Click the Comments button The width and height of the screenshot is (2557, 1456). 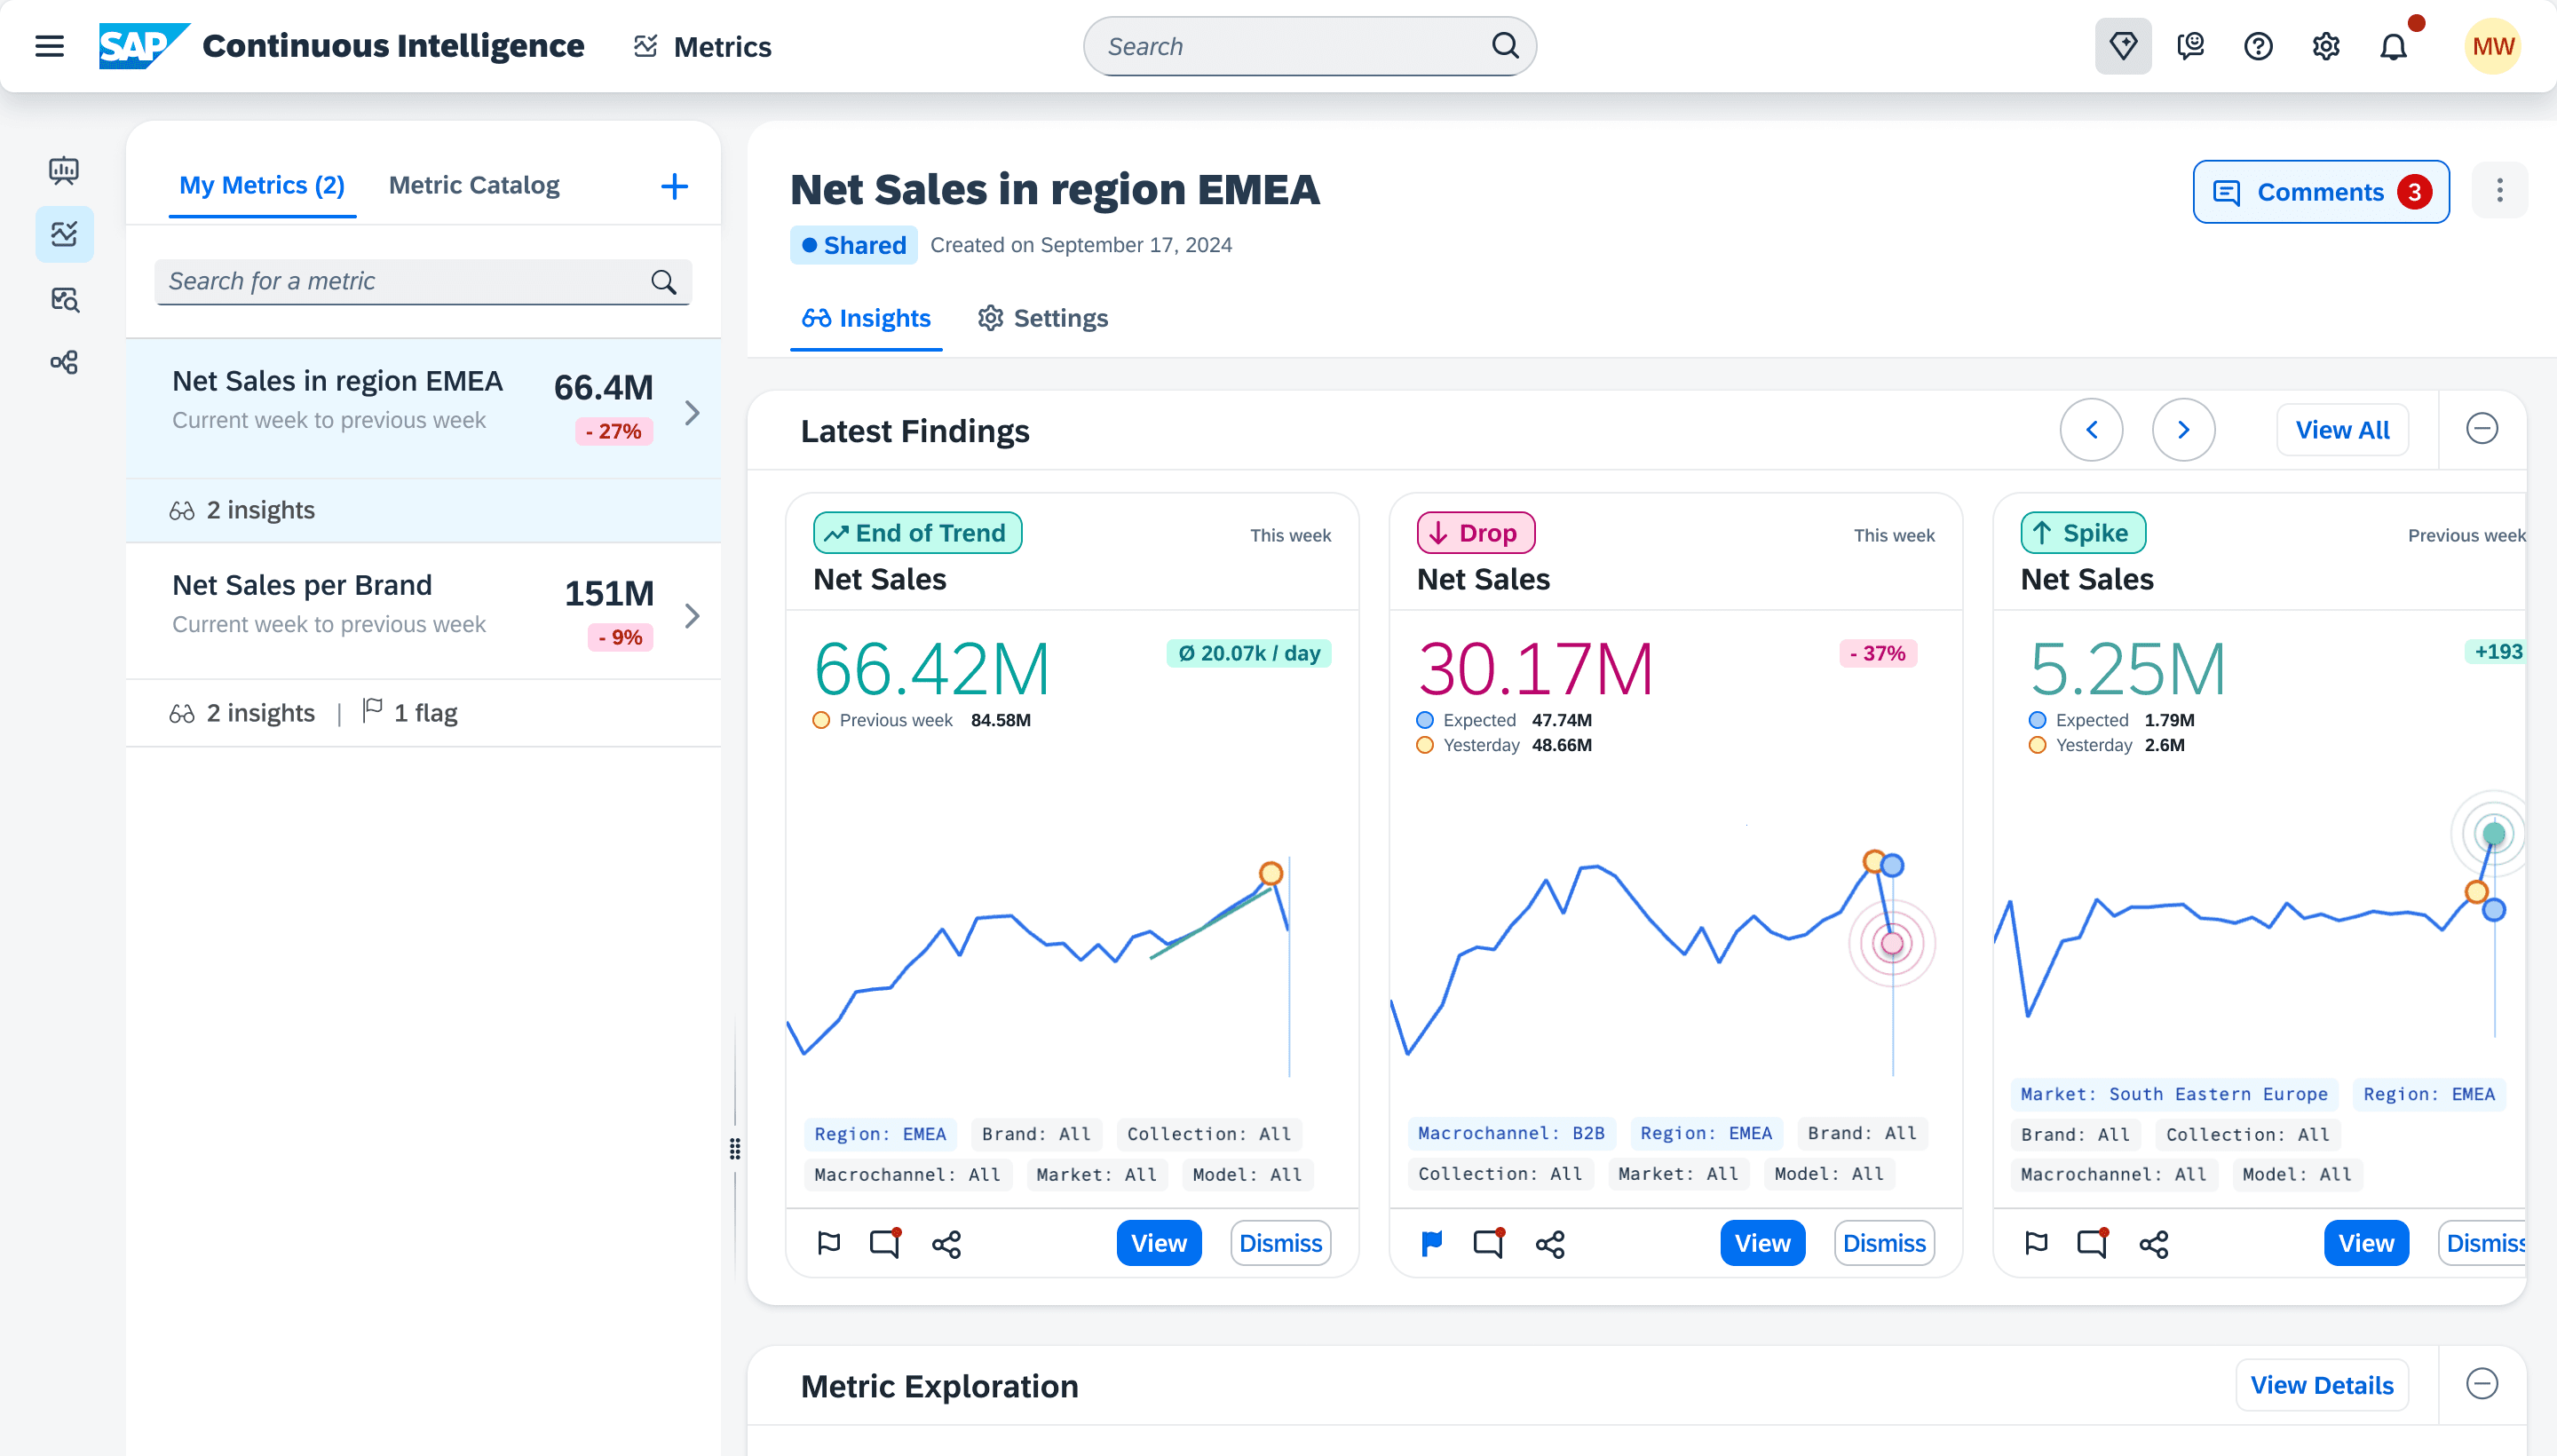[x=2320, y=192]
